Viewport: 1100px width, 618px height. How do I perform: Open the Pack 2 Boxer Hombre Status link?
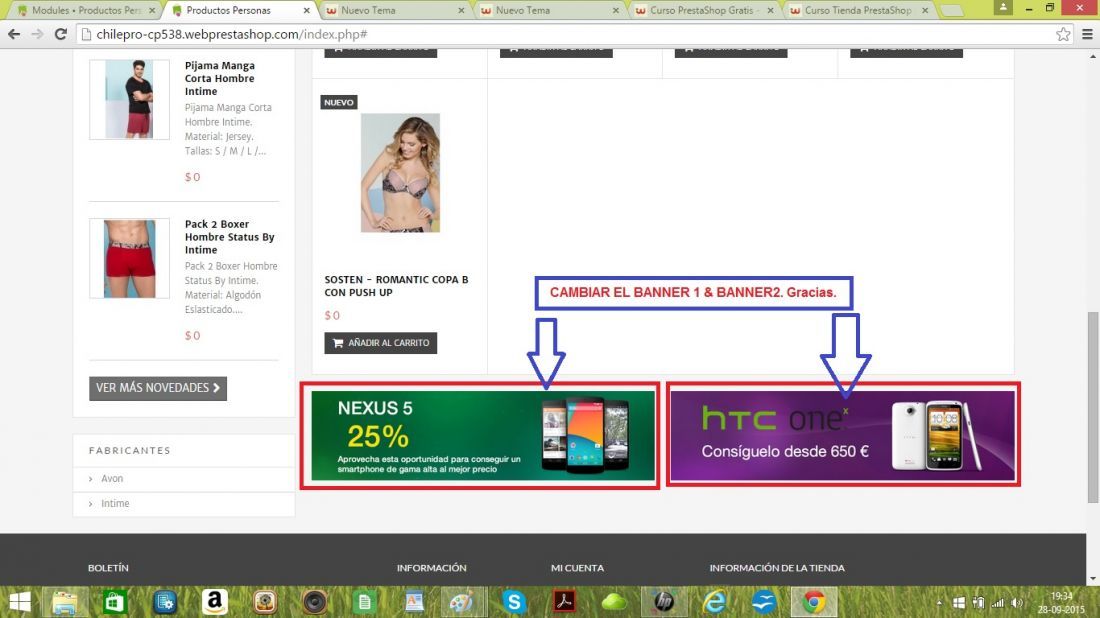pos(229,237)
